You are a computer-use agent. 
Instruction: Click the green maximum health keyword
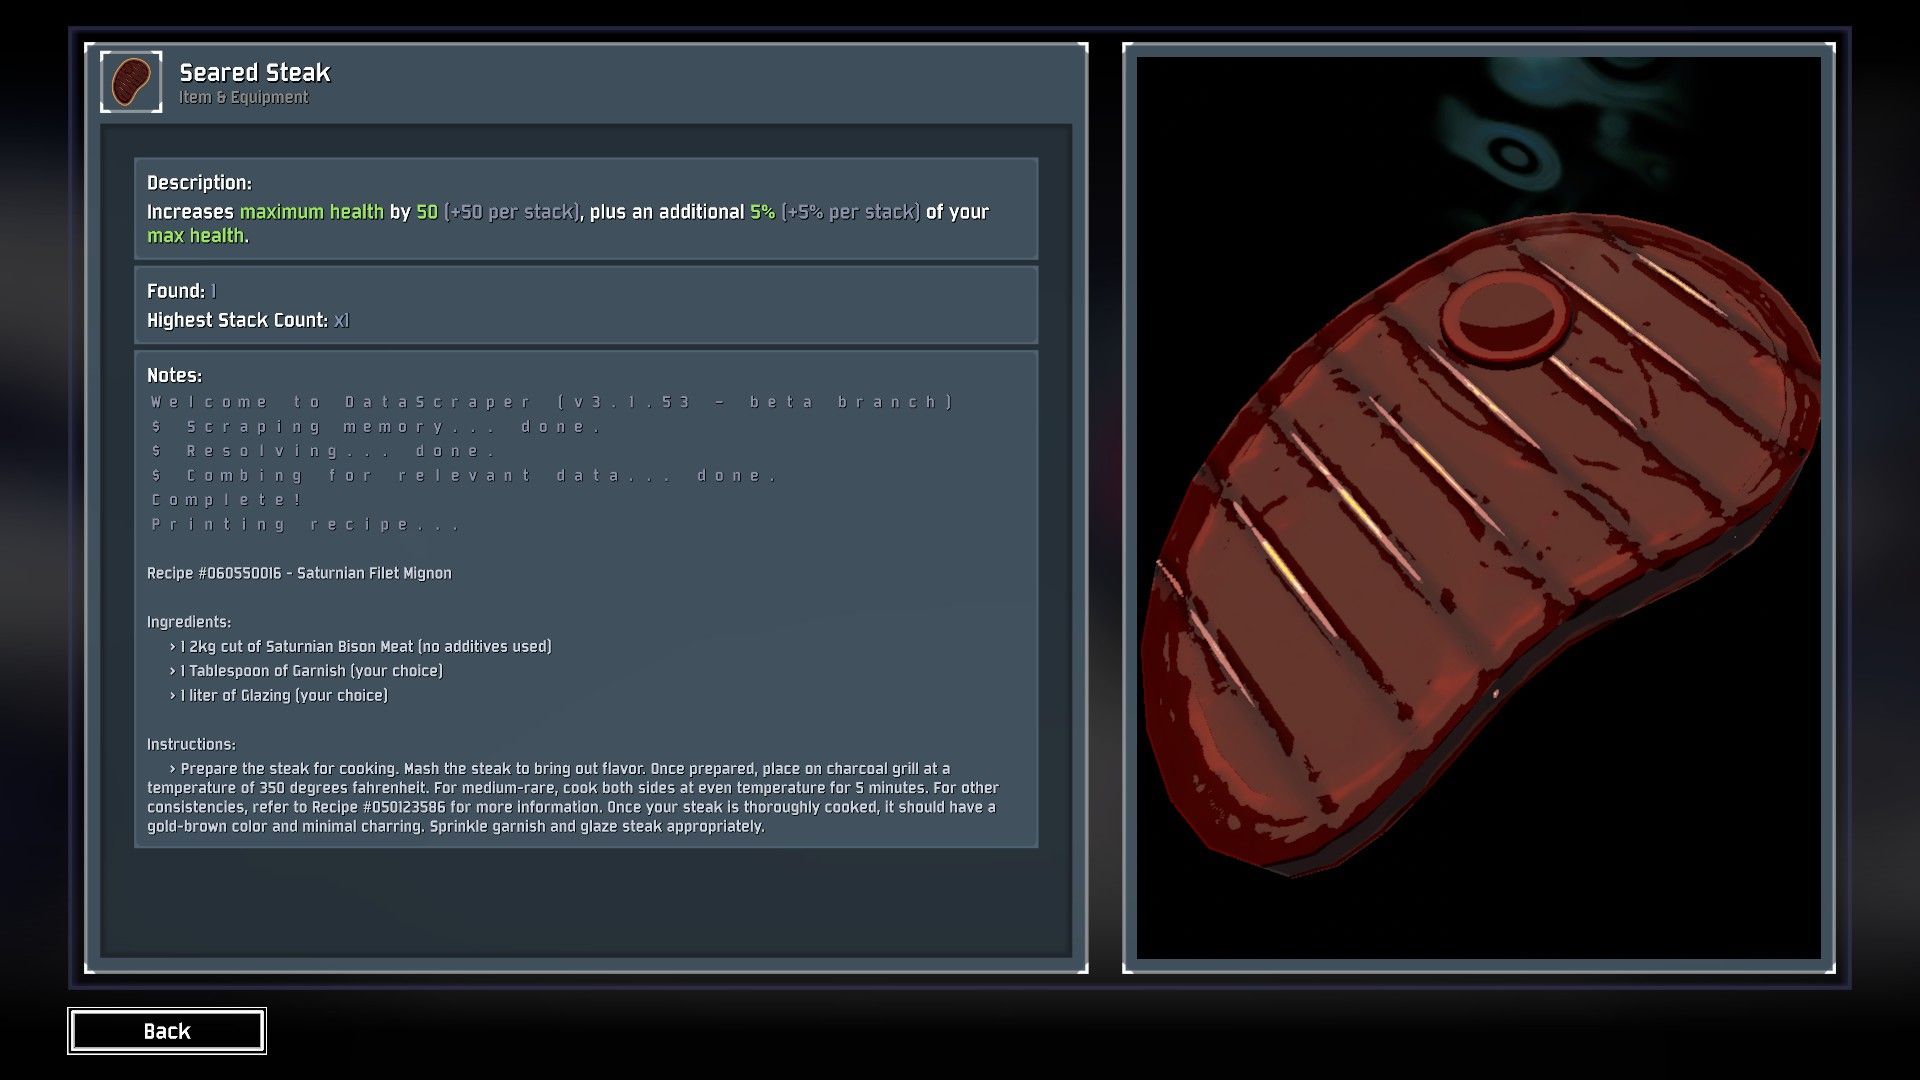point(311,212)
